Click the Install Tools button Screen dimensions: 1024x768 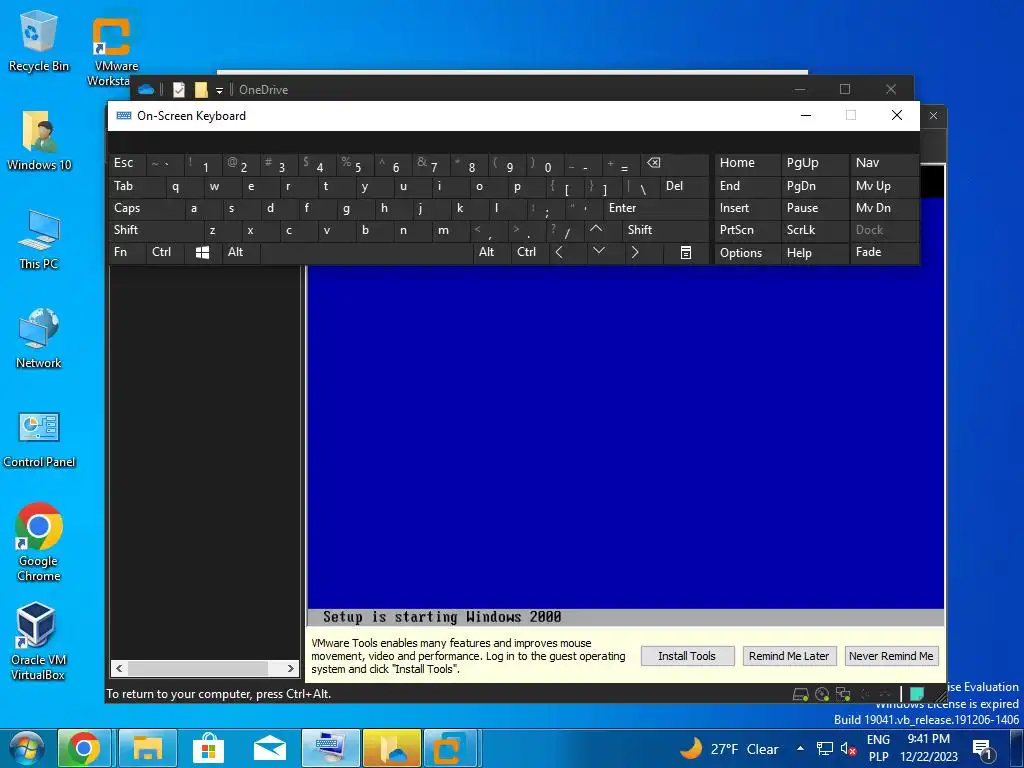coord(687,656)
